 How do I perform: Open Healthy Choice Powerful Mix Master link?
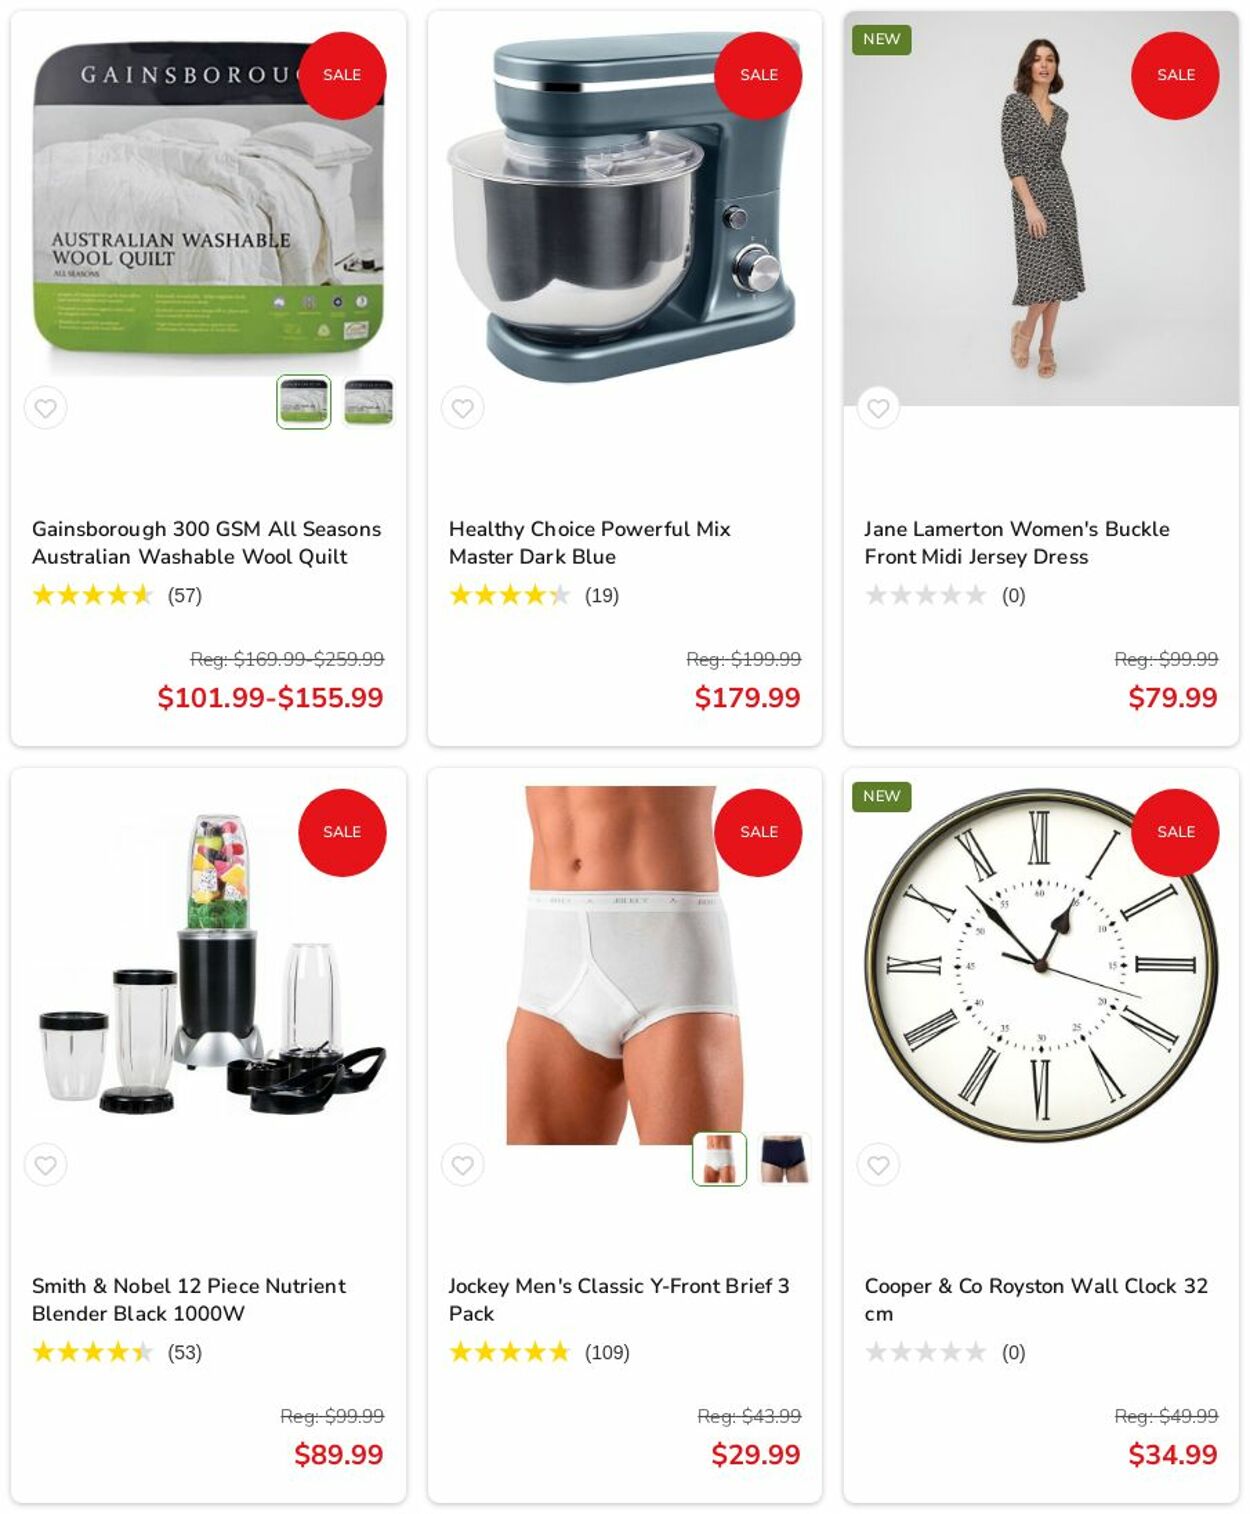tap(589, 543)
